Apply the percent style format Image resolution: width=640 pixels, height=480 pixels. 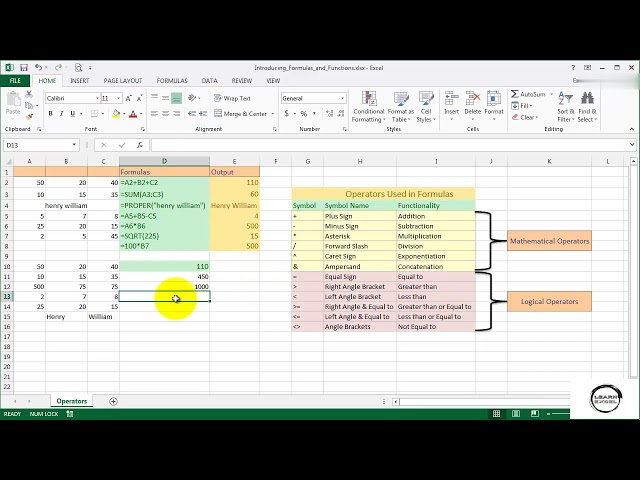pyautogui.click(x=304, y=114)
